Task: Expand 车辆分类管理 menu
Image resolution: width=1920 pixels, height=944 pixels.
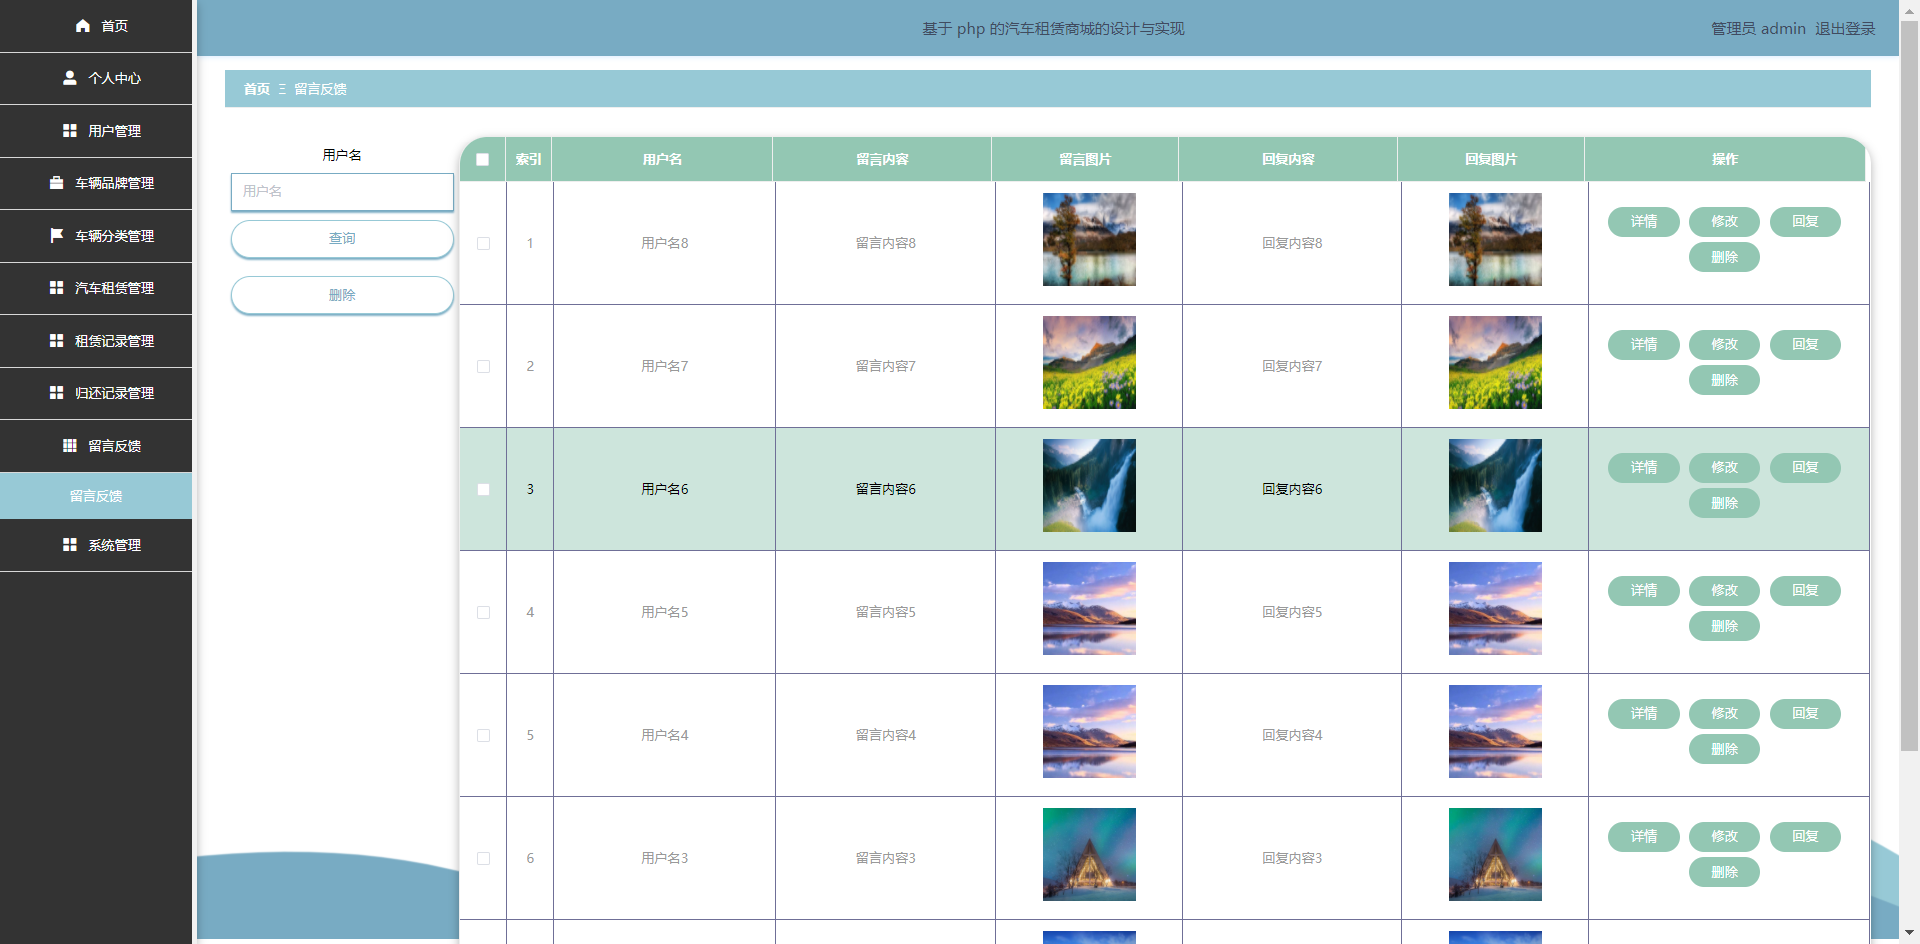Action: [x=96, y=236]
